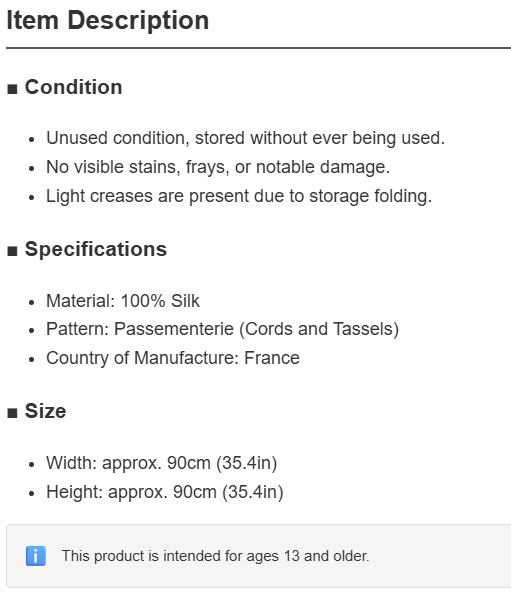Click the horizontal rule under Item Description
This screenshot has height=607, width=511.
pos(258,48)
